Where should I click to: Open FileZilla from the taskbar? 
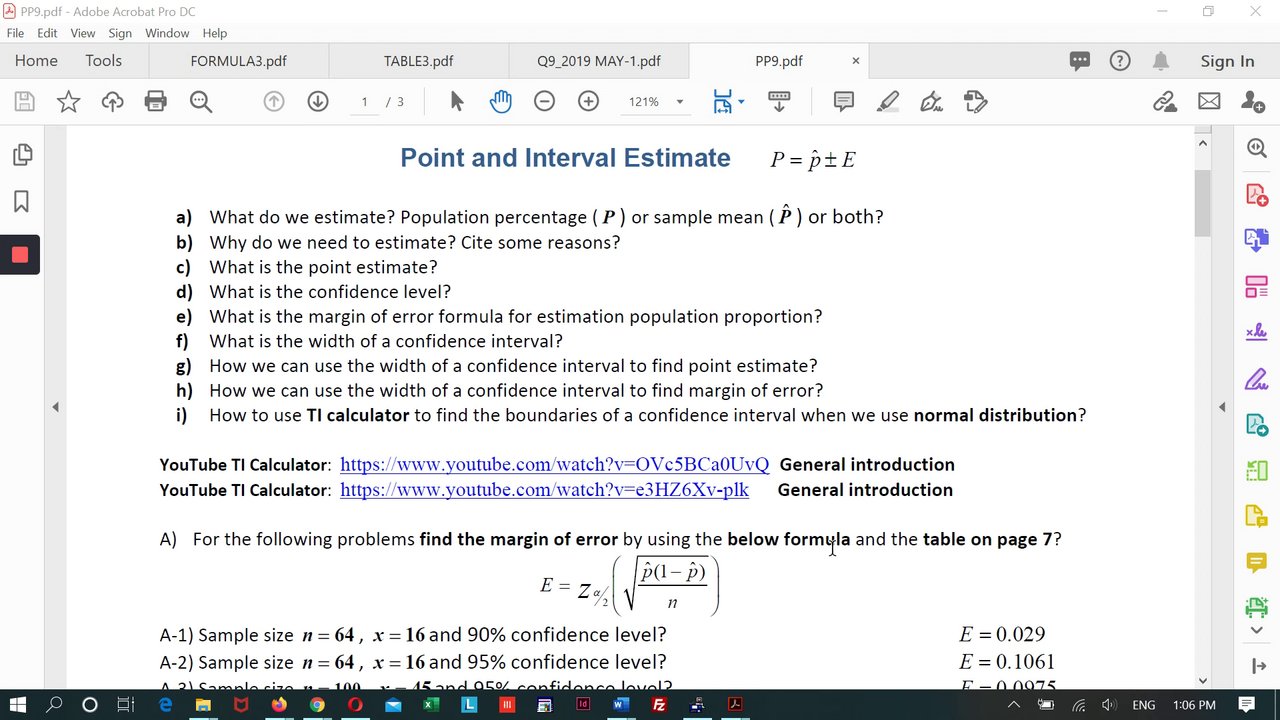coord(659,705)
